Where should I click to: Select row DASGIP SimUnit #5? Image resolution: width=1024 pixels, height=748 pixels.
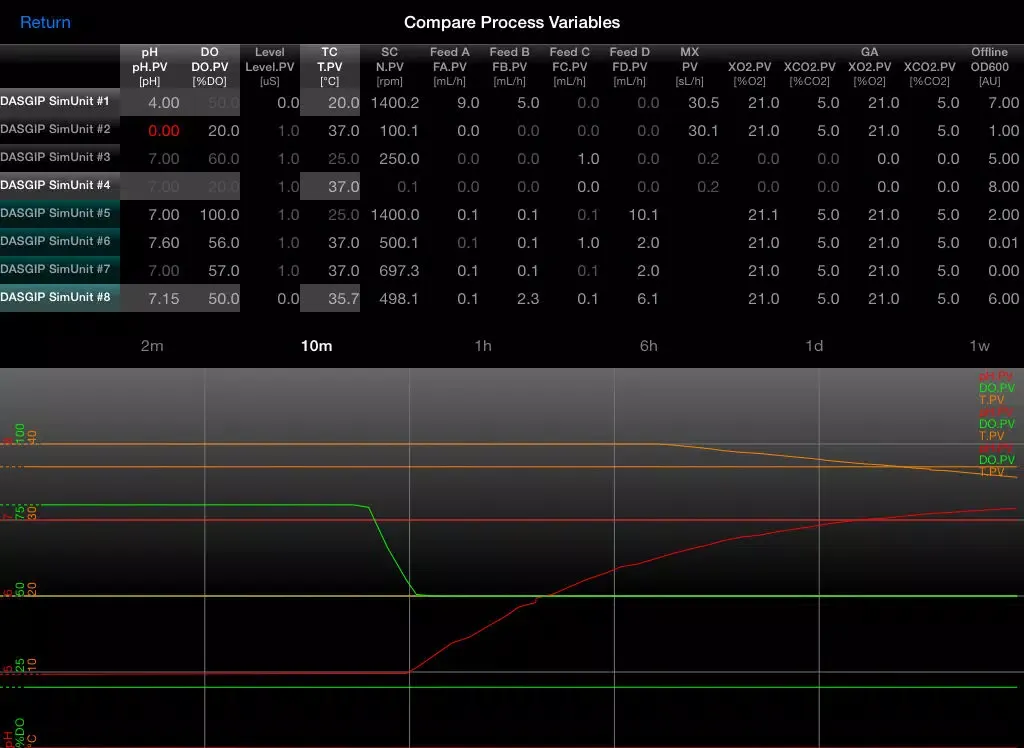(x=60, y=214)
